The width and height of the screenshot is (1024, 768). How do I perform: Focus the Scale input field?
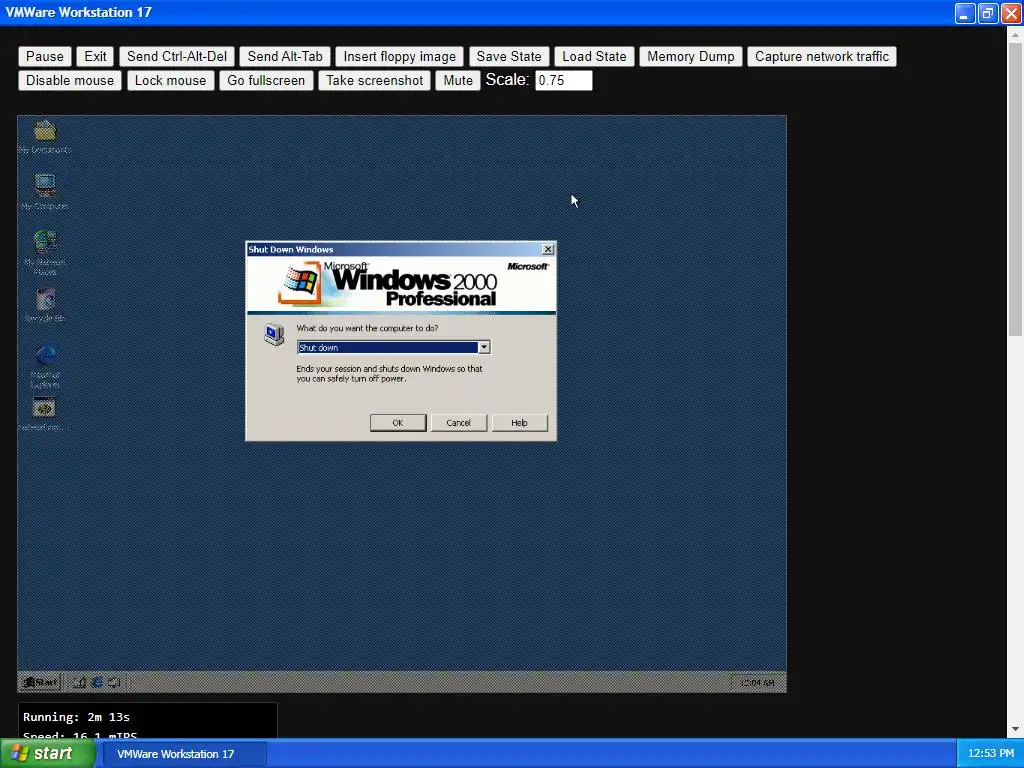[564, 80]
